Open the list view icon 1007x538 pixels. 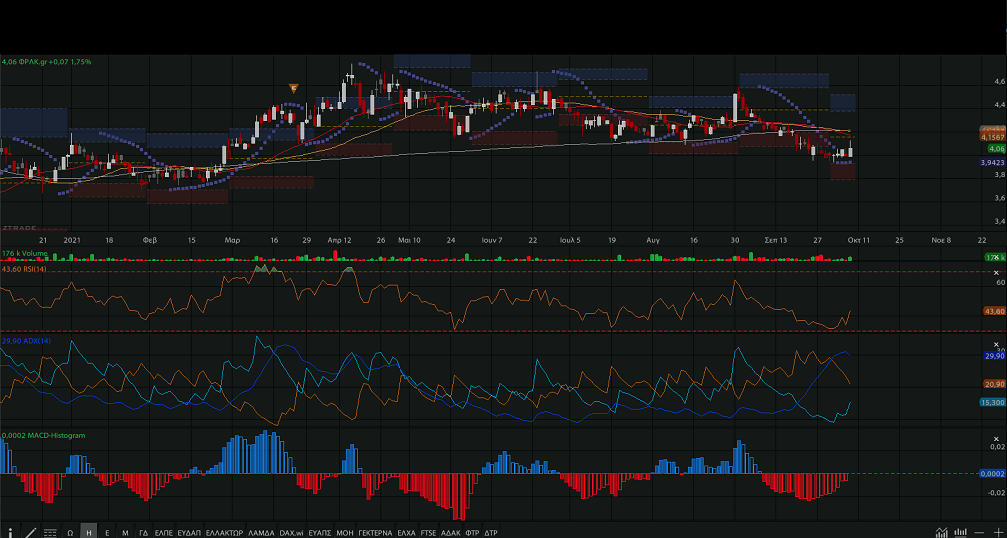pyautogui.click(x=50, y=531)
